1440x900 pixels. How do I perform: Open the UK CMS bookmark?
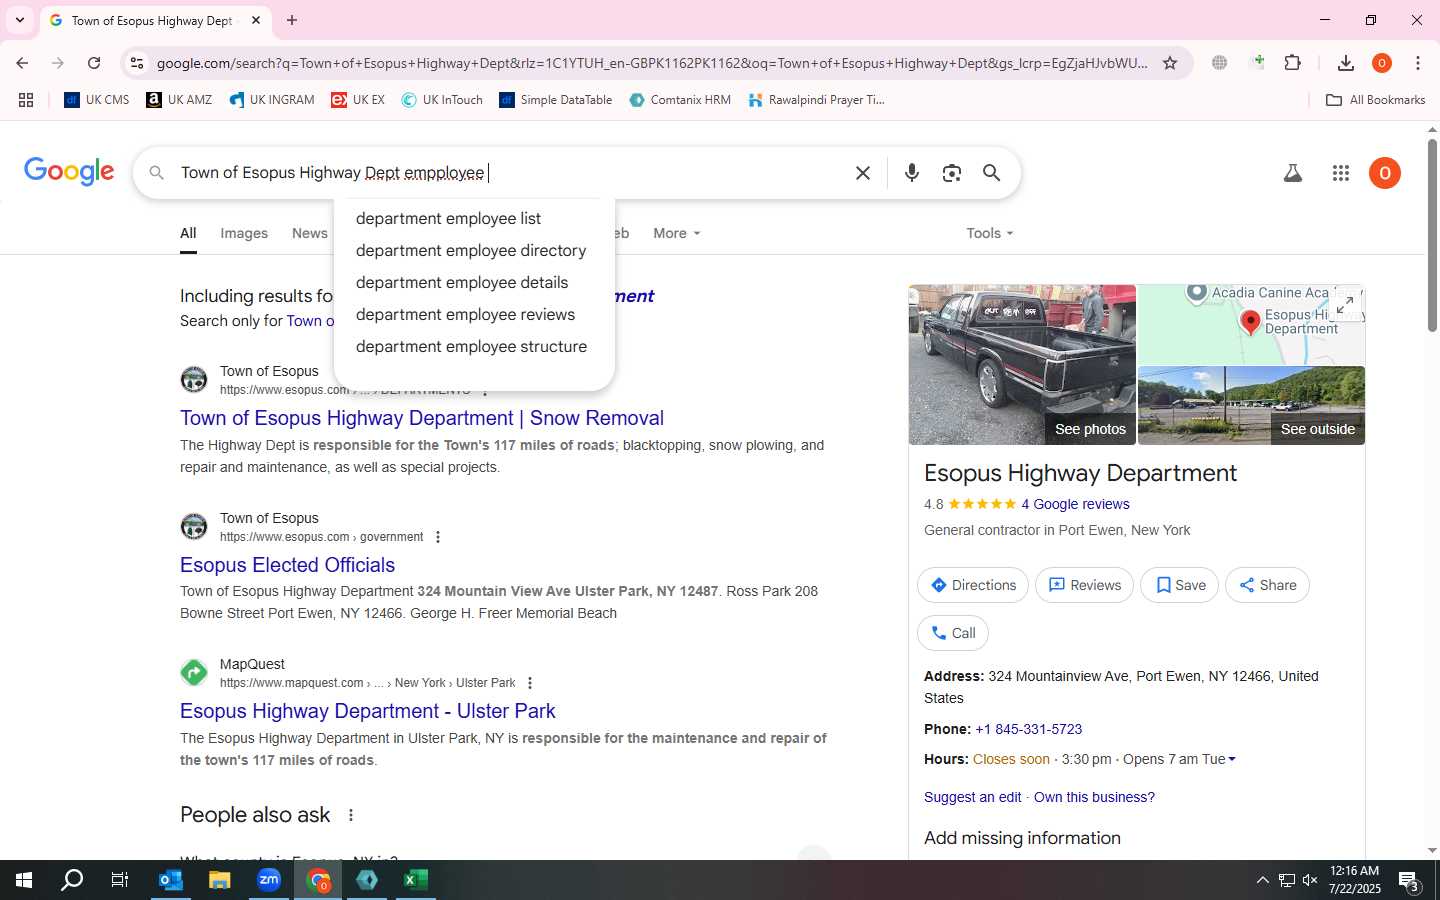97,100
